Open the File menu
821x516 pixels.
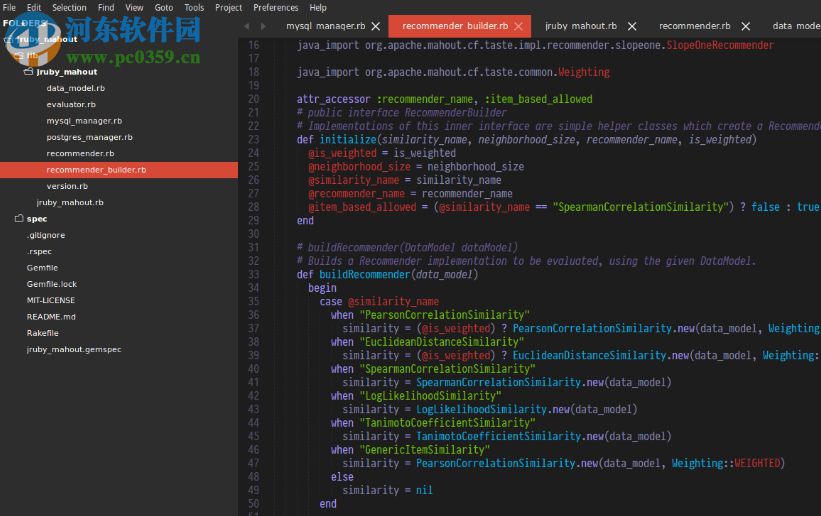9,8
